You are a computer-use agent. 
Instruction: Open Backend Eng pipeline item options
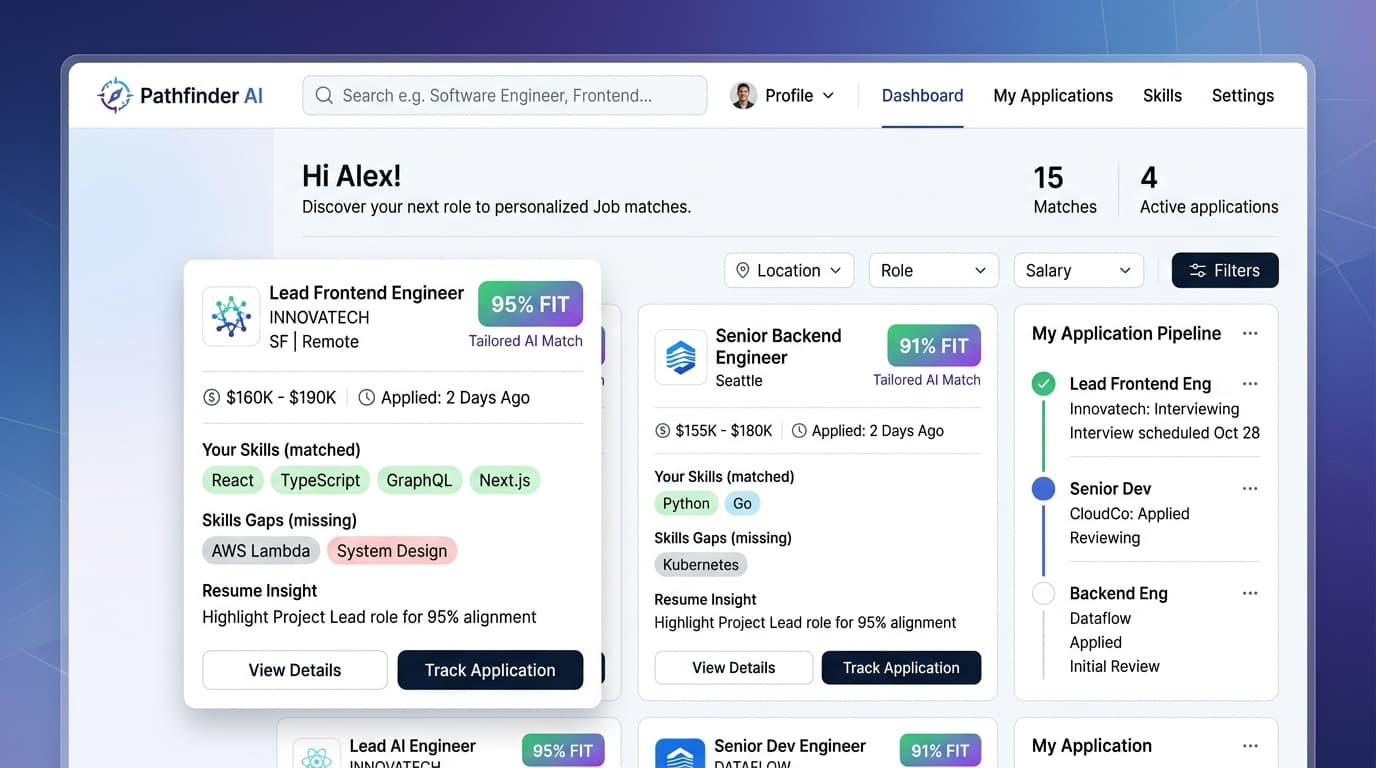tap(1250, 593)
